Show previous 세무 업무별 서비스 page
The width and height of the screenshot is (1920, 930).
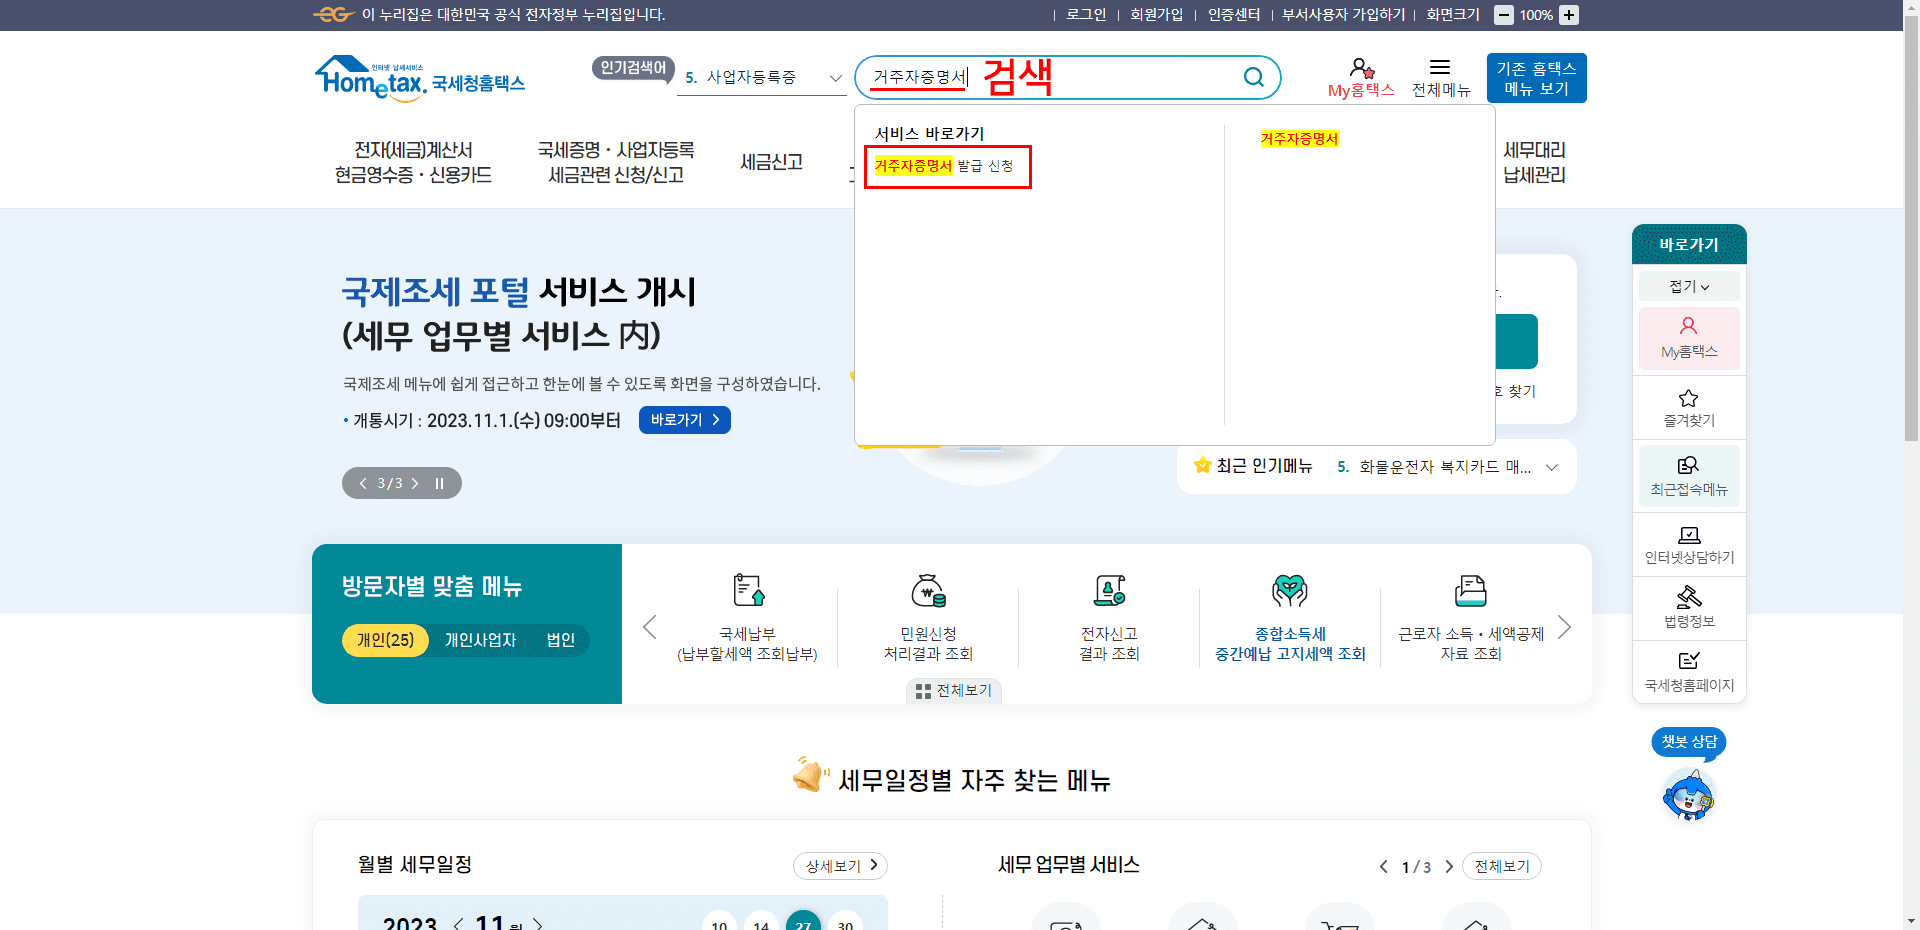coord(1383,867)
